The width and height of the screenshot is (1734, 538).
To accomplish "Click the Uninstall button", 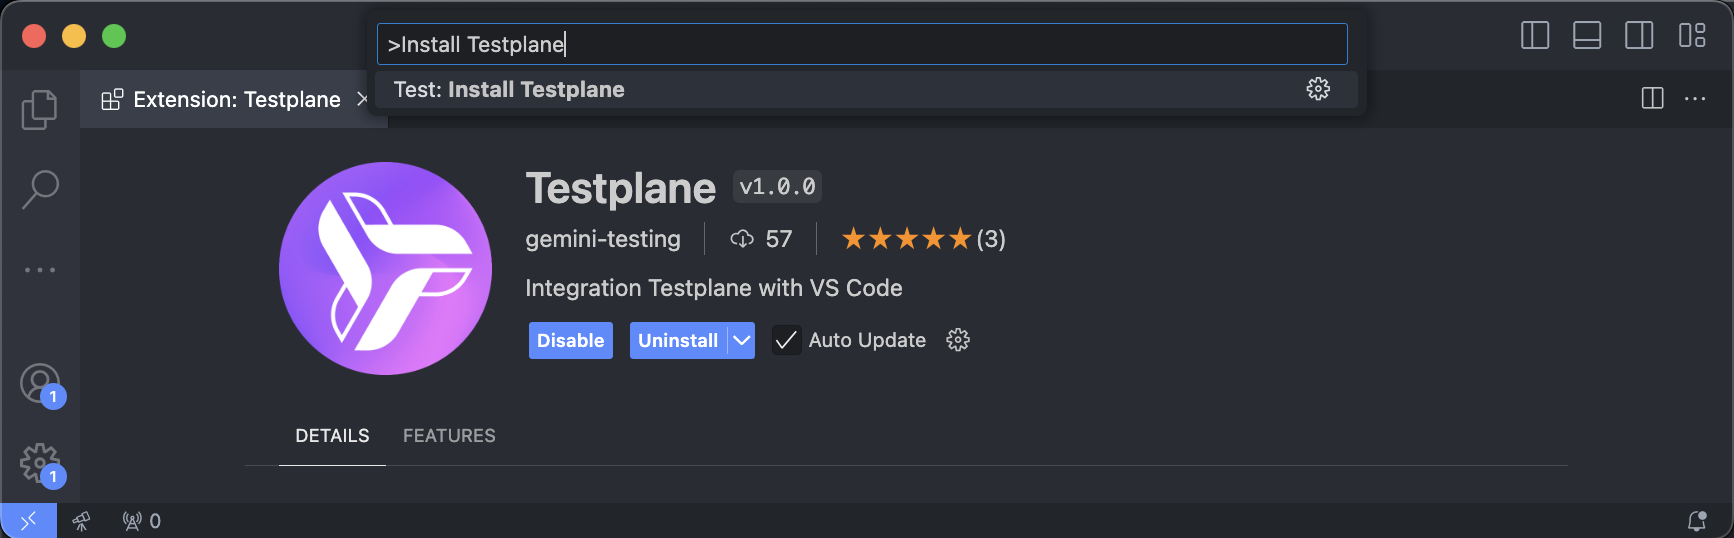I will coord(678,340).
